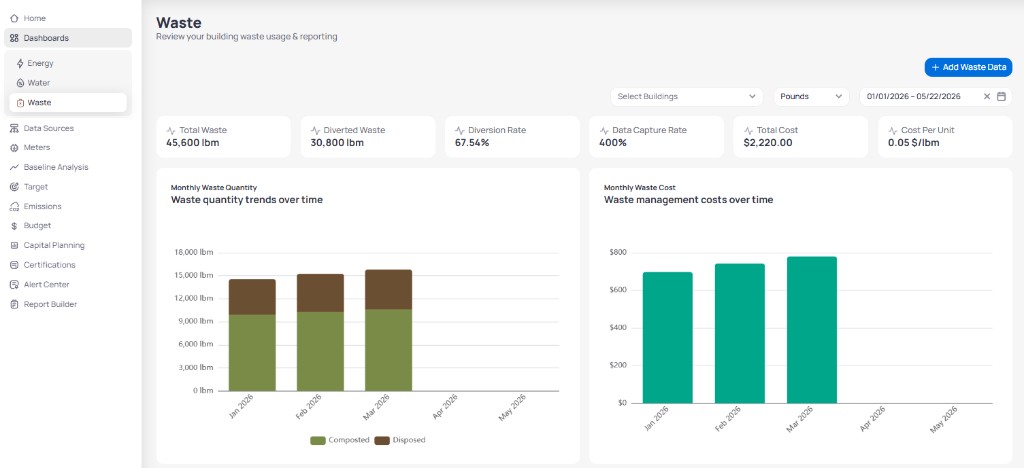Click the Capital Planning icon
The image size is (1024, 468).
point(14,245)
